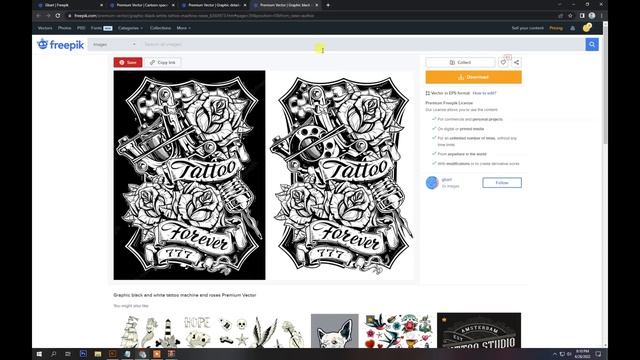Click the gold premium badge icon
Image resolution: width=640 pixels, height=360 pixels.
tap(587, 27)
